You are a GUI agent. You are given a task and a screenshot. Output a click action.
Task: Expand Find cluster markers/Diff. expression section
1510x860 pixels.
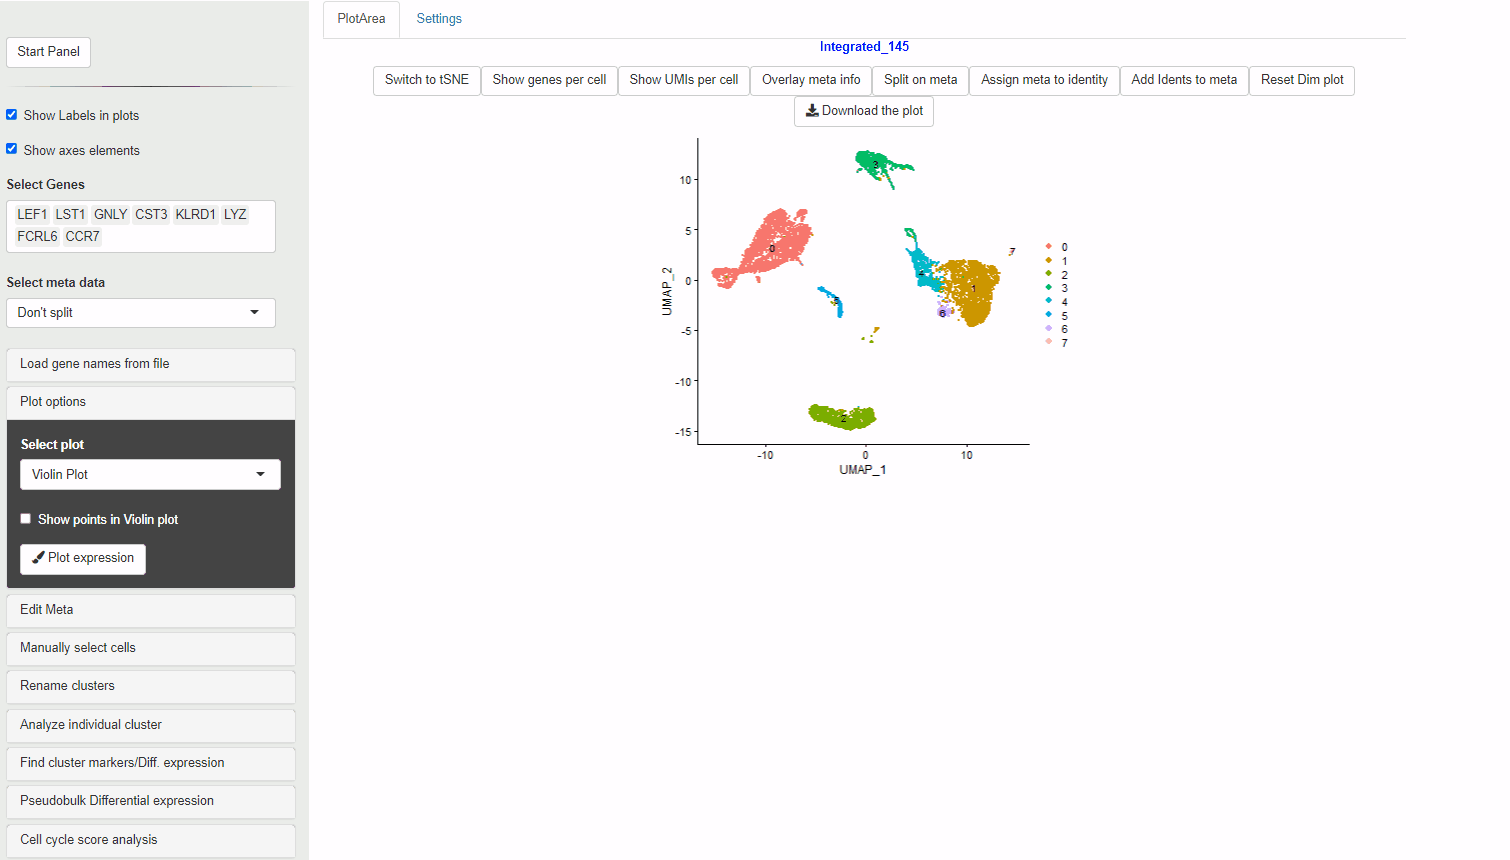click(x=150, y=763)
